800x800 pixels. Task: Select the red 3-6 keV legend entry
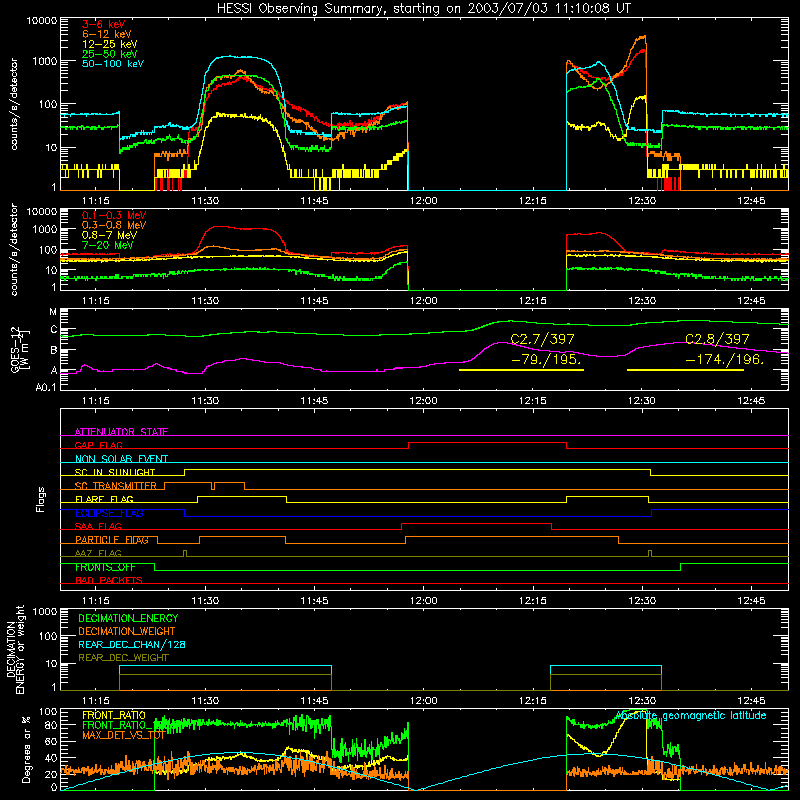click(104, 24)
